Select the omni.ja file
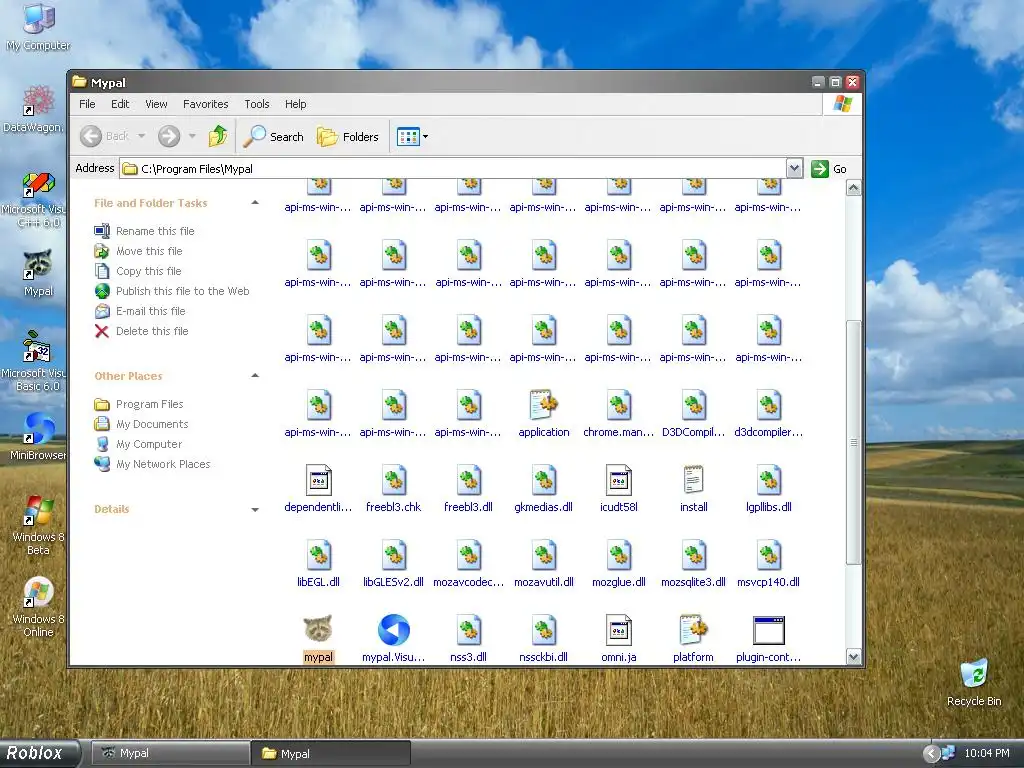1024x768 pixels. tap(618, 638)
